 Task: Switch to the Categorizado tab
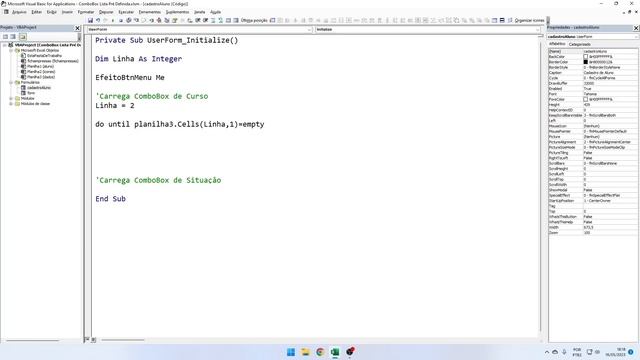580,44
